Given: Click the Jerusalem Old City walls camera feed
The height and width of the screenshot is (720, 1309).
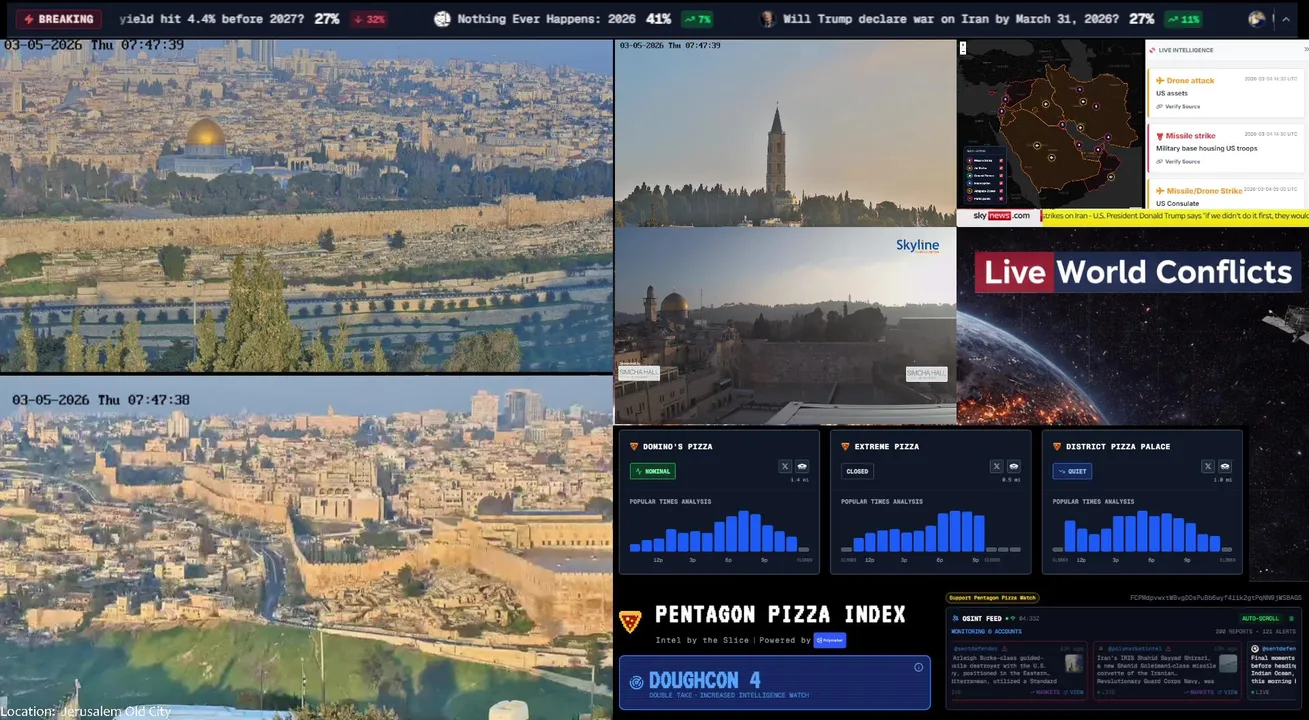Looking at the screenshot, I should (x=306, y=548).
